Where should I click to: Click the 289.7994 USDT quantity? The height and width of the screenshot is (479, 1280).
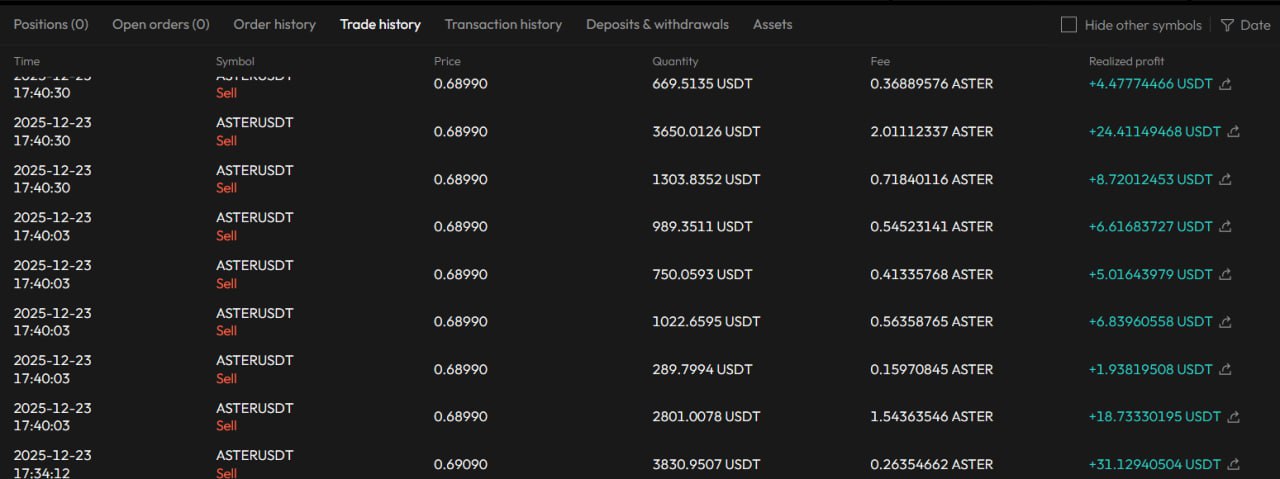click(702, 369)
